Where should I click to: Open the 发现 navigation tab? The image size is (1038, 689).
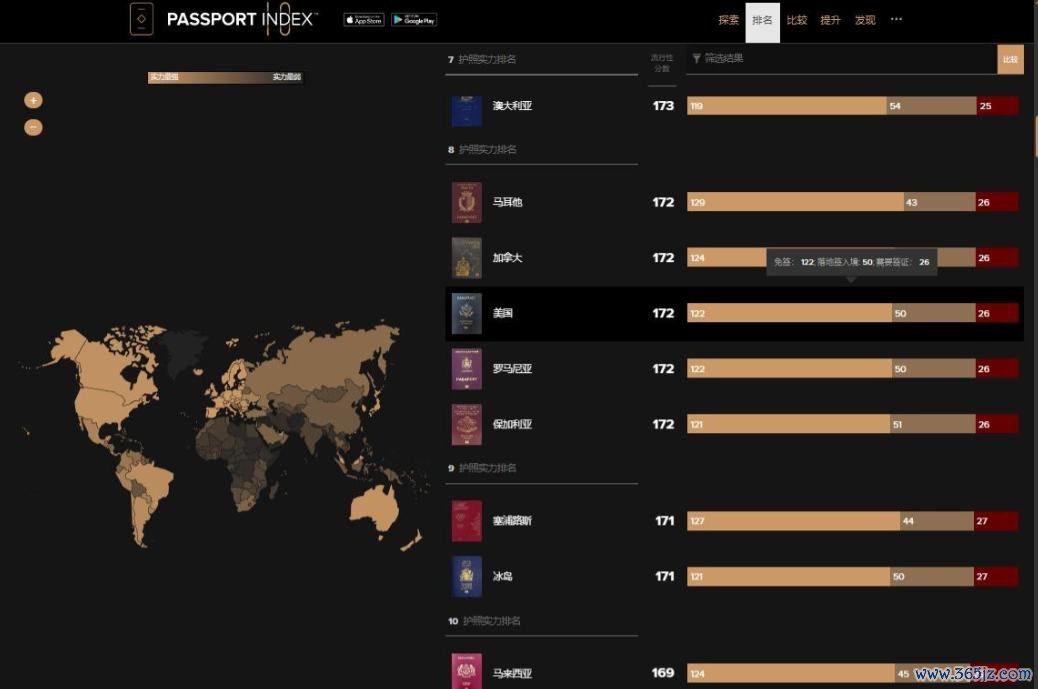(865, 20)
